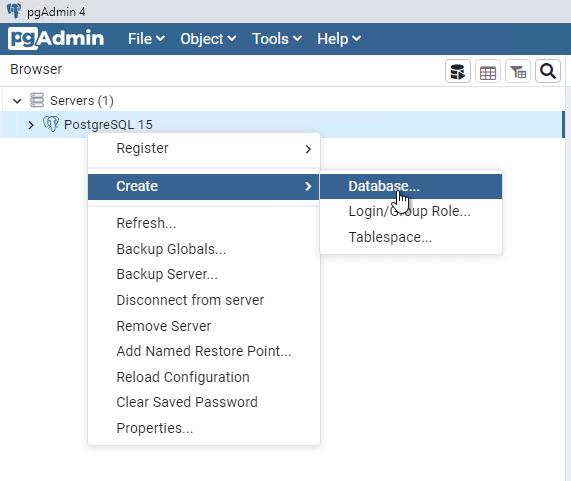Expand the Register submenu
571x481 pixels.
click(204, 149)
